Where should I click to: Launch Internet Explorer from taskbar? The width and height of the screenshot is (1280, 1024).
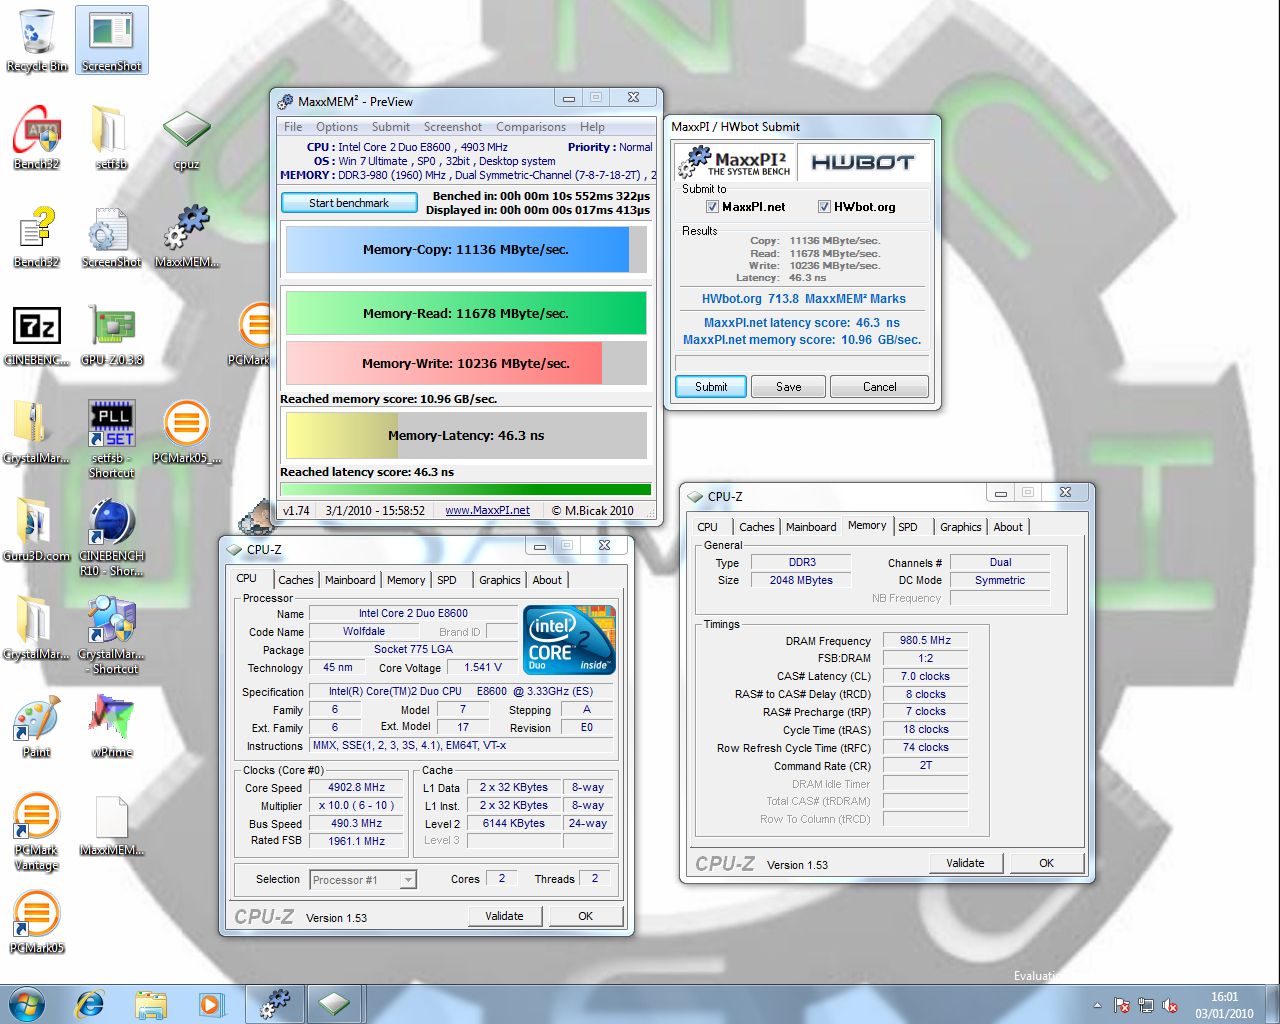pos(90,1004)
